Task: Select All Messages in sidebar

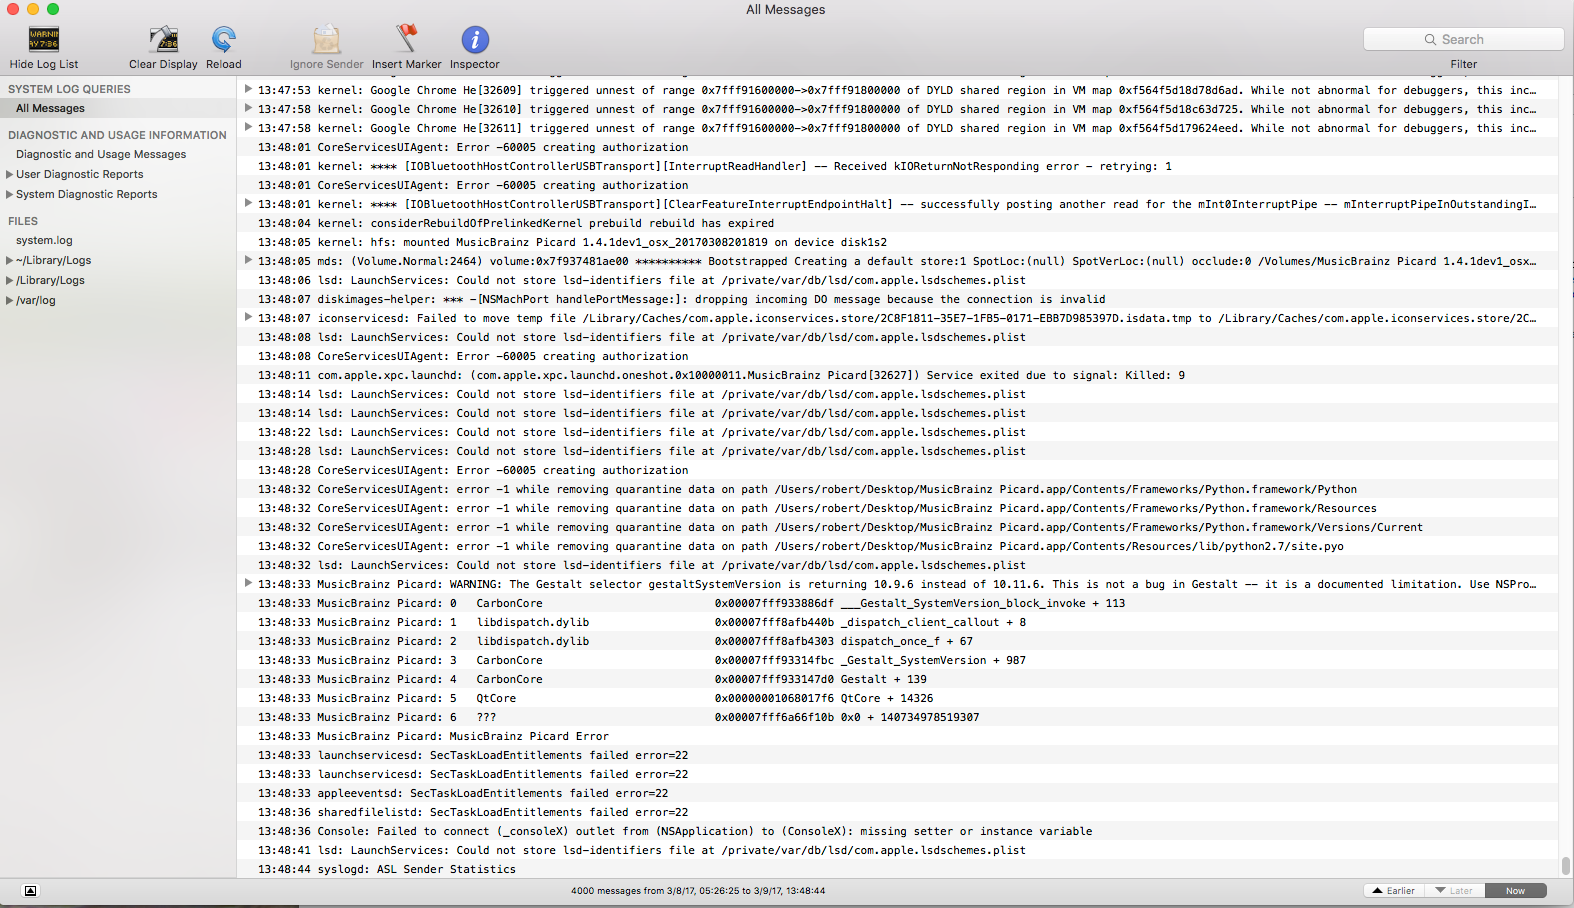Action: click(118, 108)
